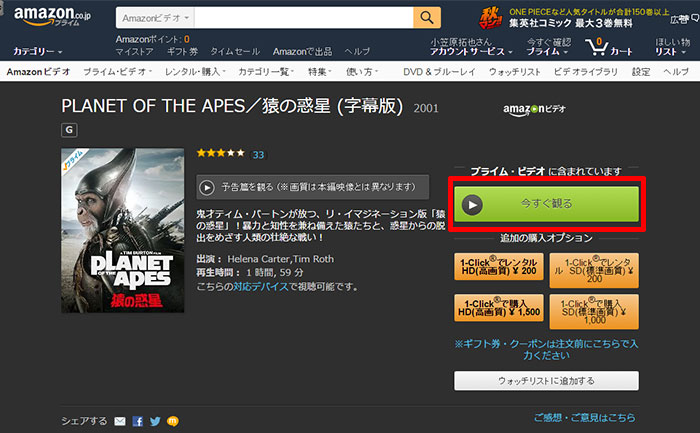Expand the カテゴリ一覧 submenu

pos(266,72)
